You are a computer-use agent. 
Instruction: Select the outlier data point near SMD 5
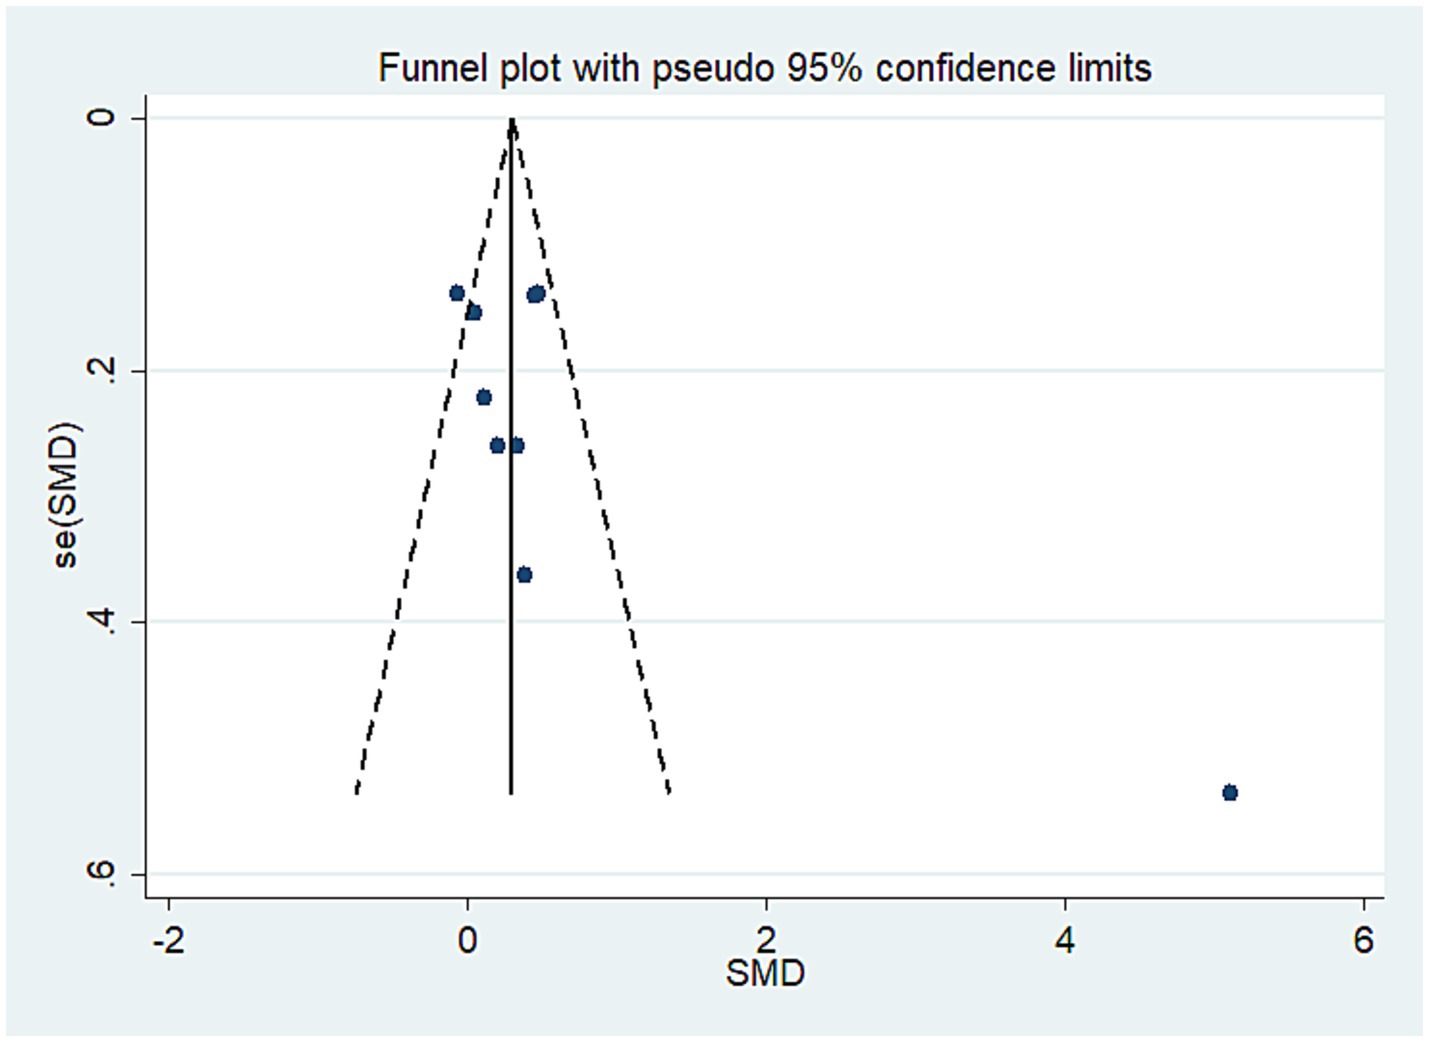(1230, 793)
